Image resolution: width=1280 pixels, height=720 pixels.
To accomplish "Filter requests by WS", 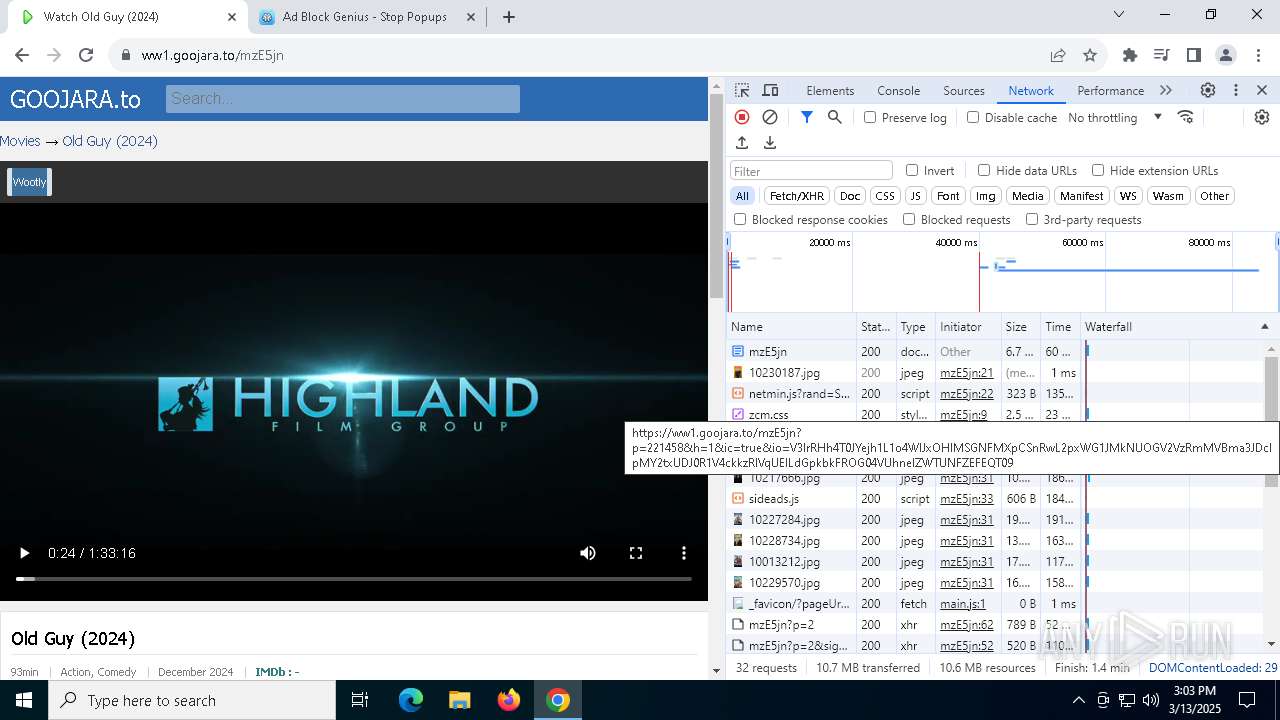I will pos(1128,196).
